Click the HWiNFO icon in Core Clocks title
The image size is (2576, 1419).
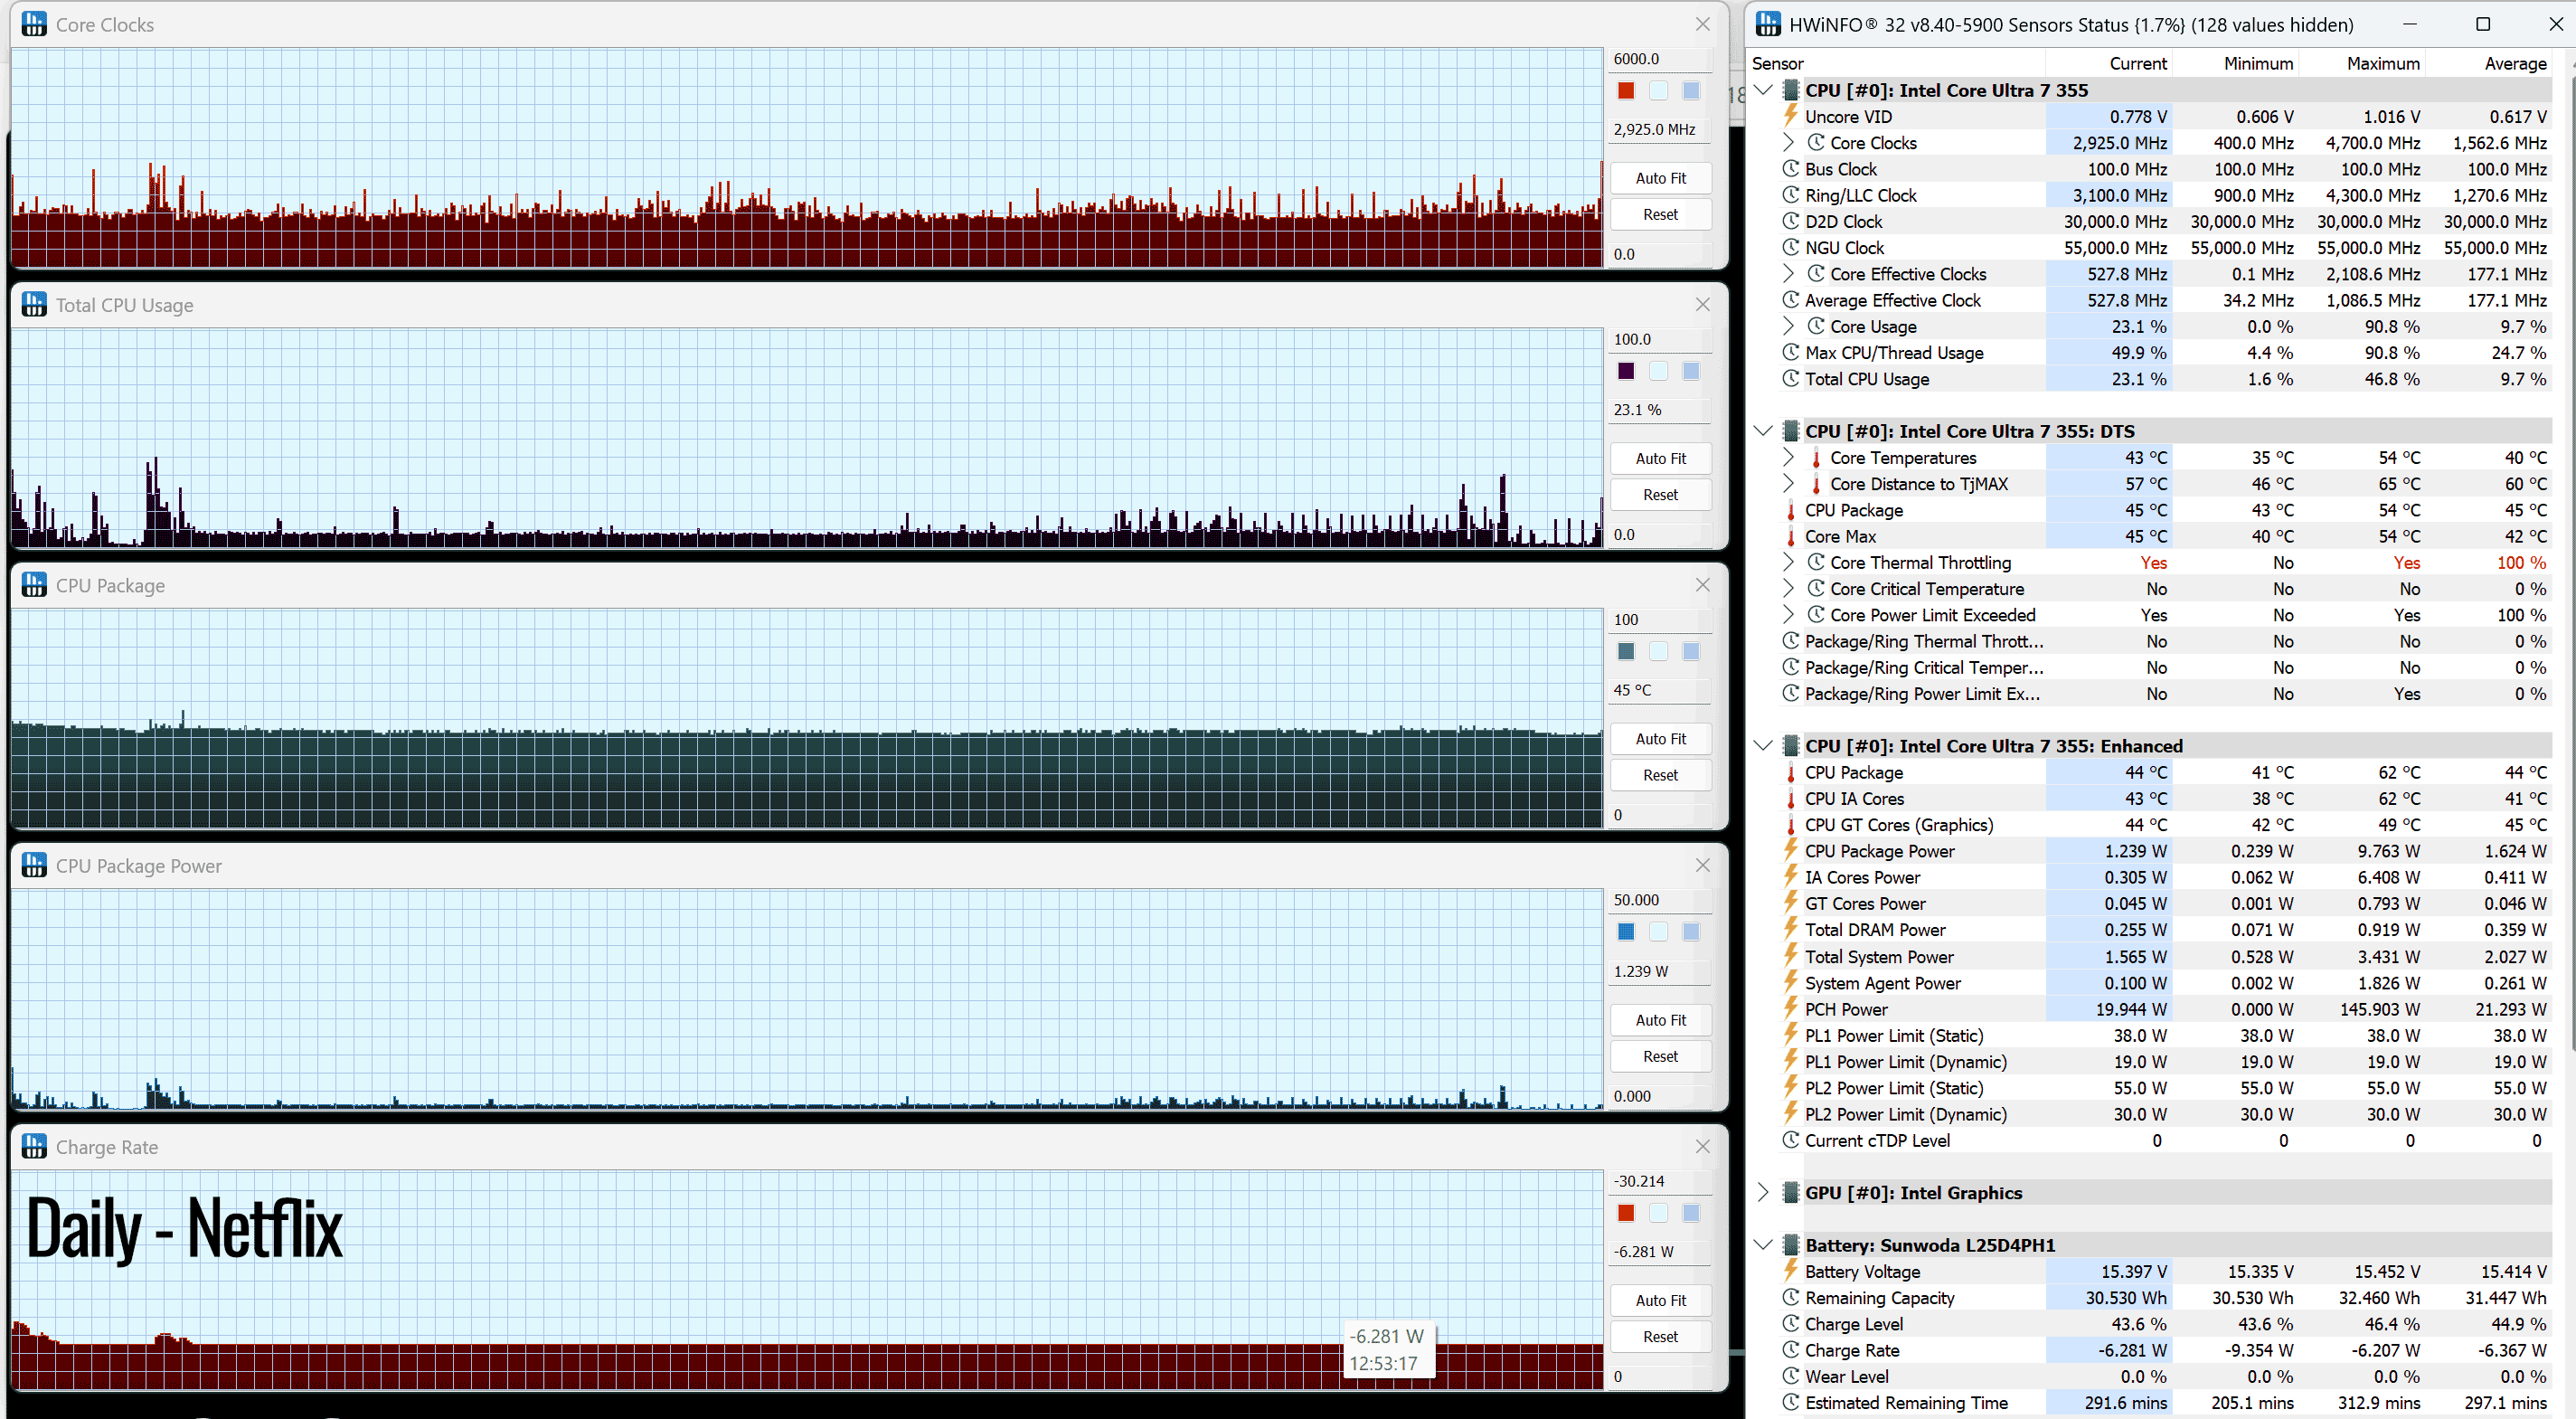click(34, 24)
